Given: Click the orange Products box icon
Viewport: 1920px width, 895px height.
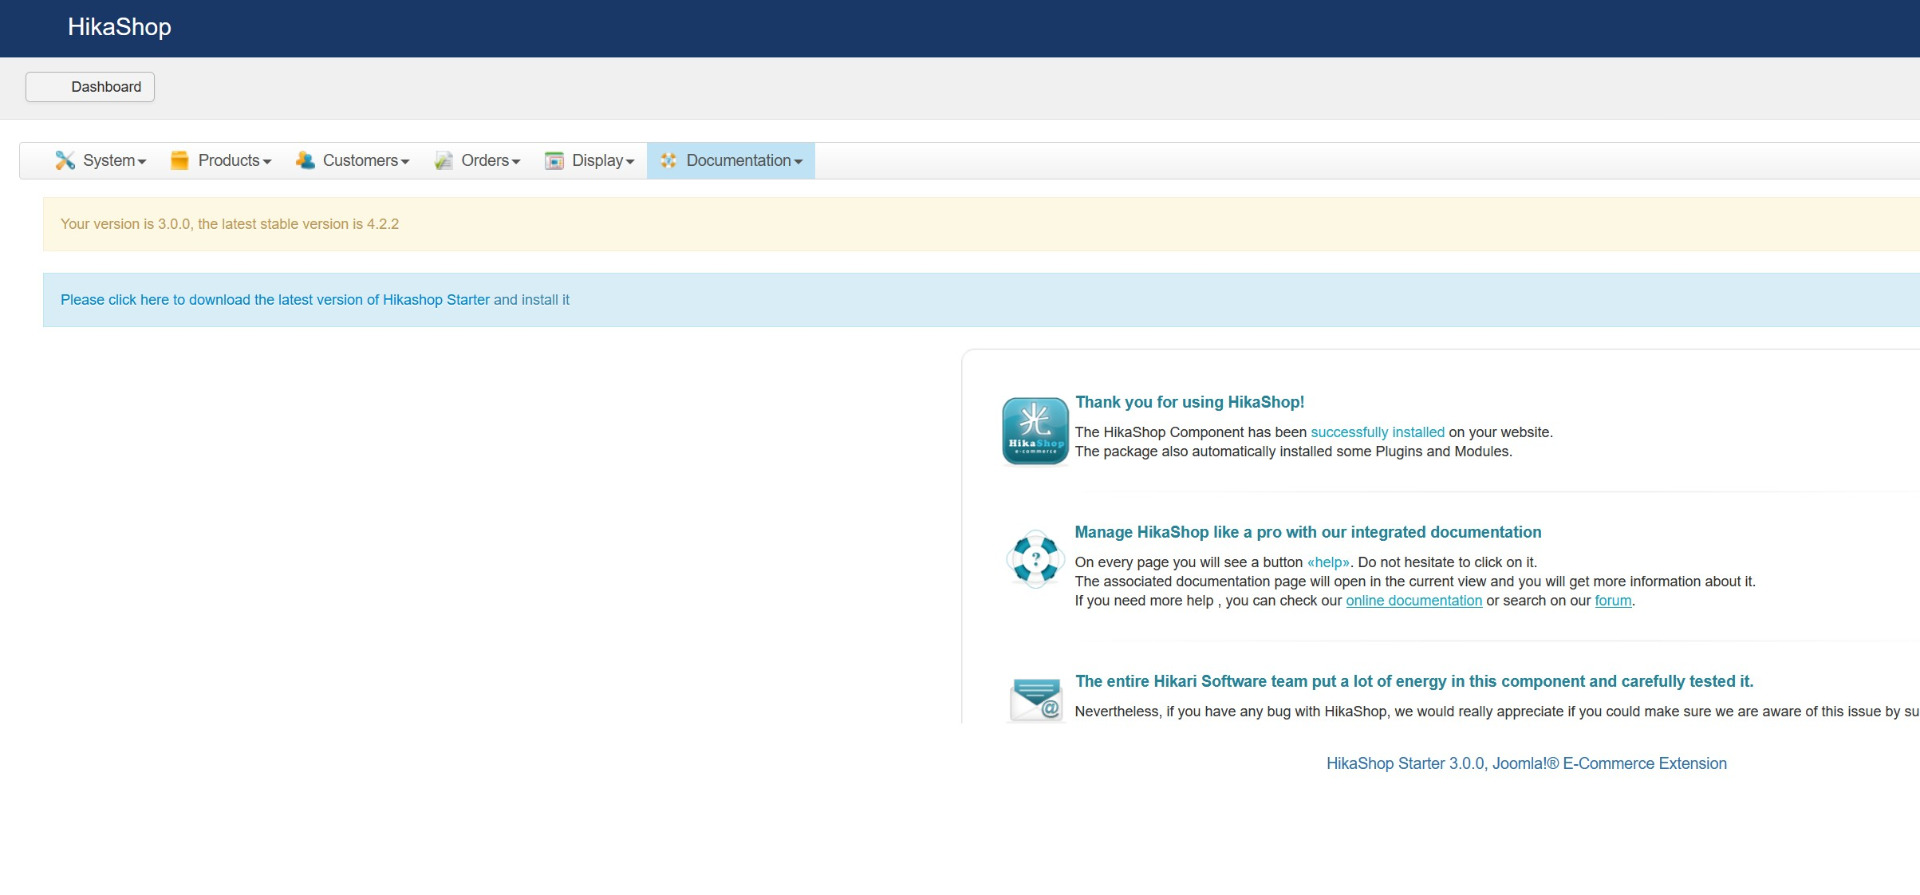Looking at the screenshot, I should click(x=179, y=160).
